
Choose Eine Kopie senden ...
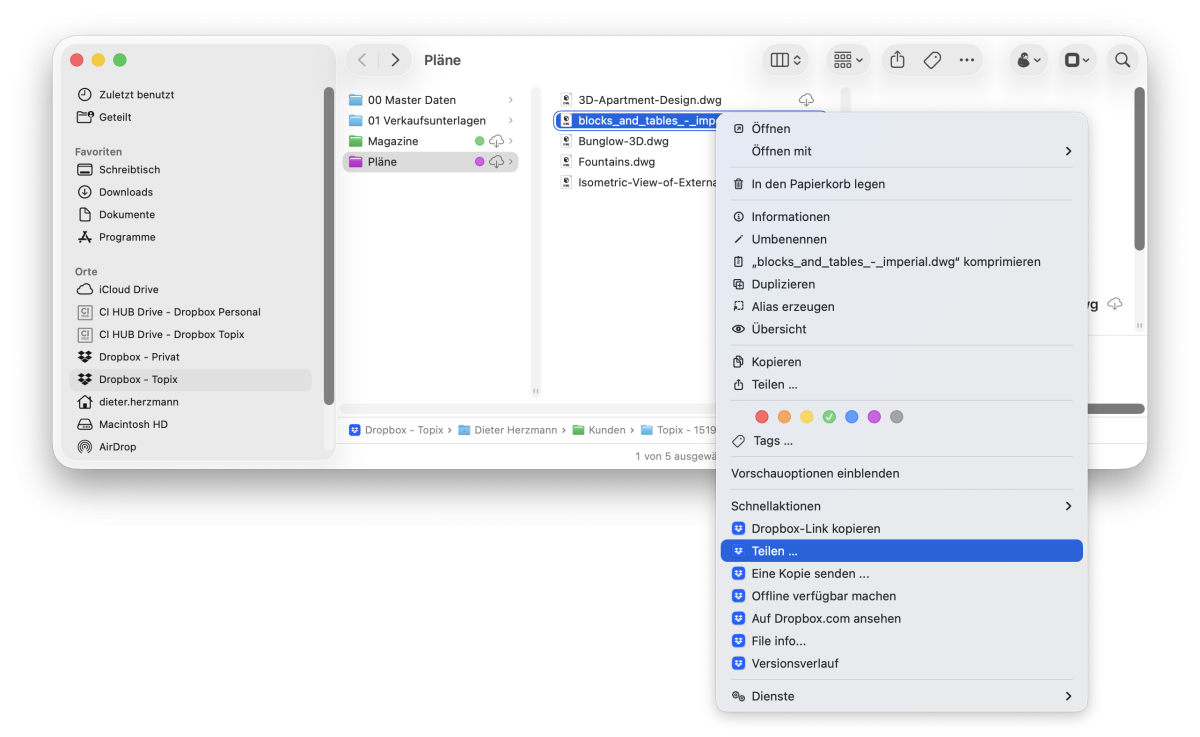pos(901,574)
